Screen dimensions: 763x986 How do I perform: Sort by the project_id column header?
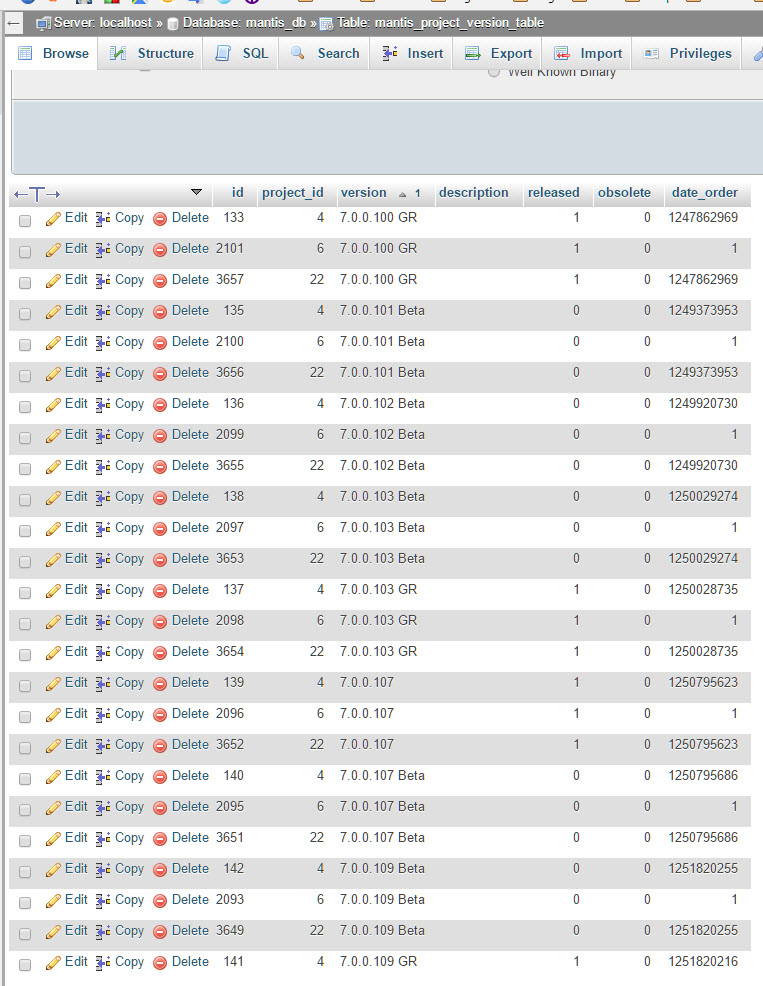[292, 193]
